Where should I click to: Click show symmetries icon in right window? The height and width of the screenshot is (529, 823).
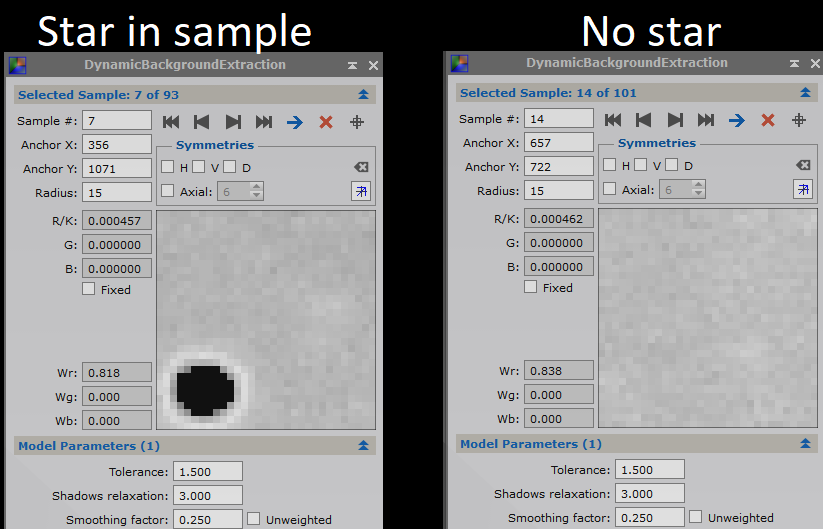pyautogui.click(x=803, y=189)
